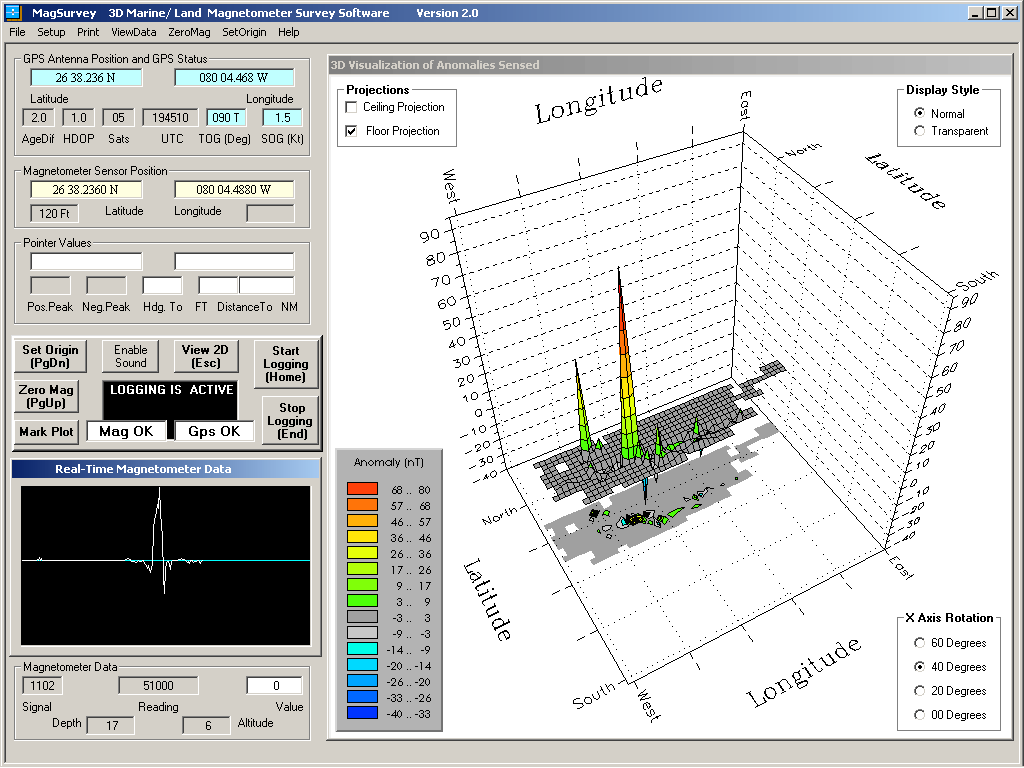This screenshot has width=1024, height=768.
Task: Select Transparent display style
Action: click(919, 129)
